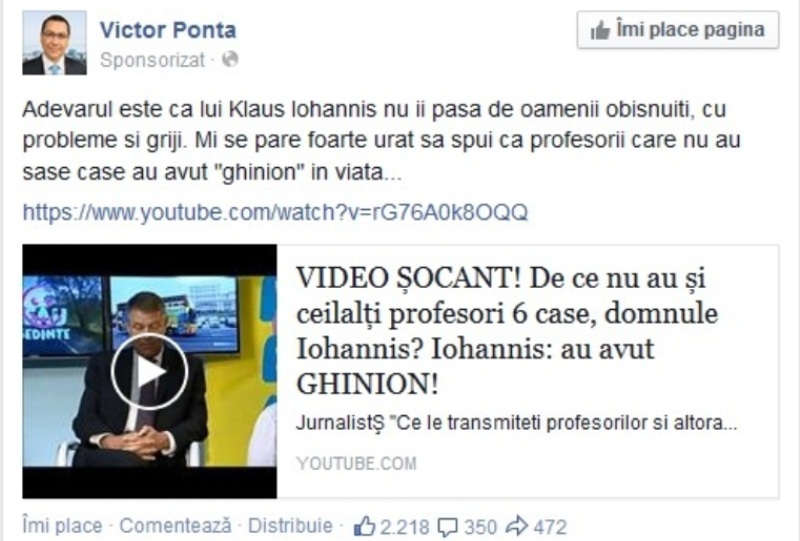Open the Victor Ponta page name link
Image resolution: width=800 pixels, height=541 pixels.
point(168,30)
